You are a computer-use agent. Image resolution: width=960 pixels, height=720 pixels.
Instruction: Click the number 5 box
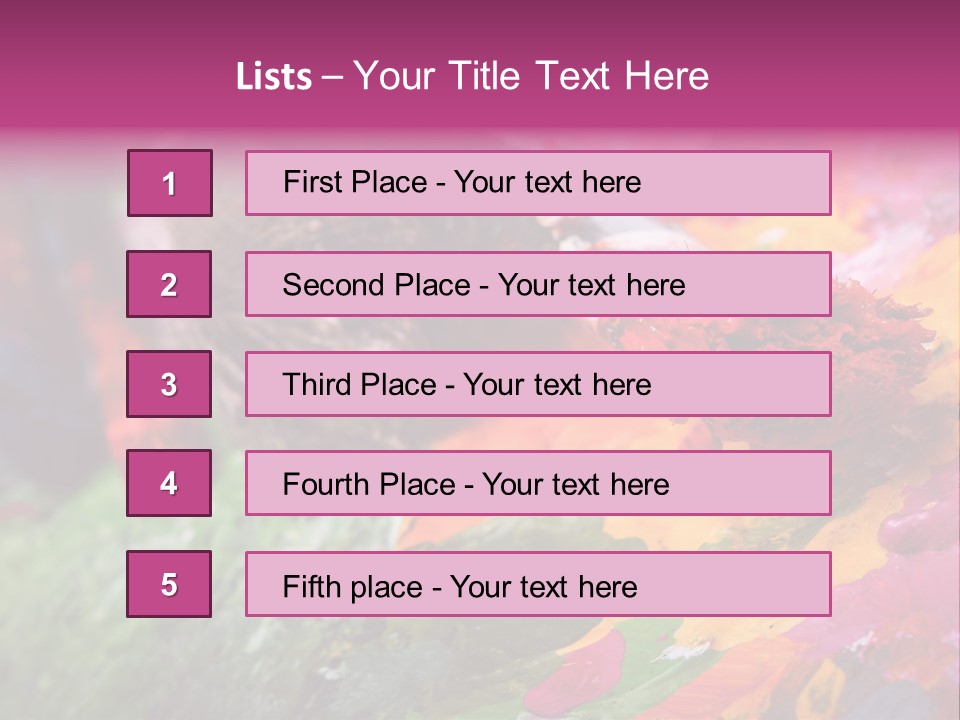(169, 584)
